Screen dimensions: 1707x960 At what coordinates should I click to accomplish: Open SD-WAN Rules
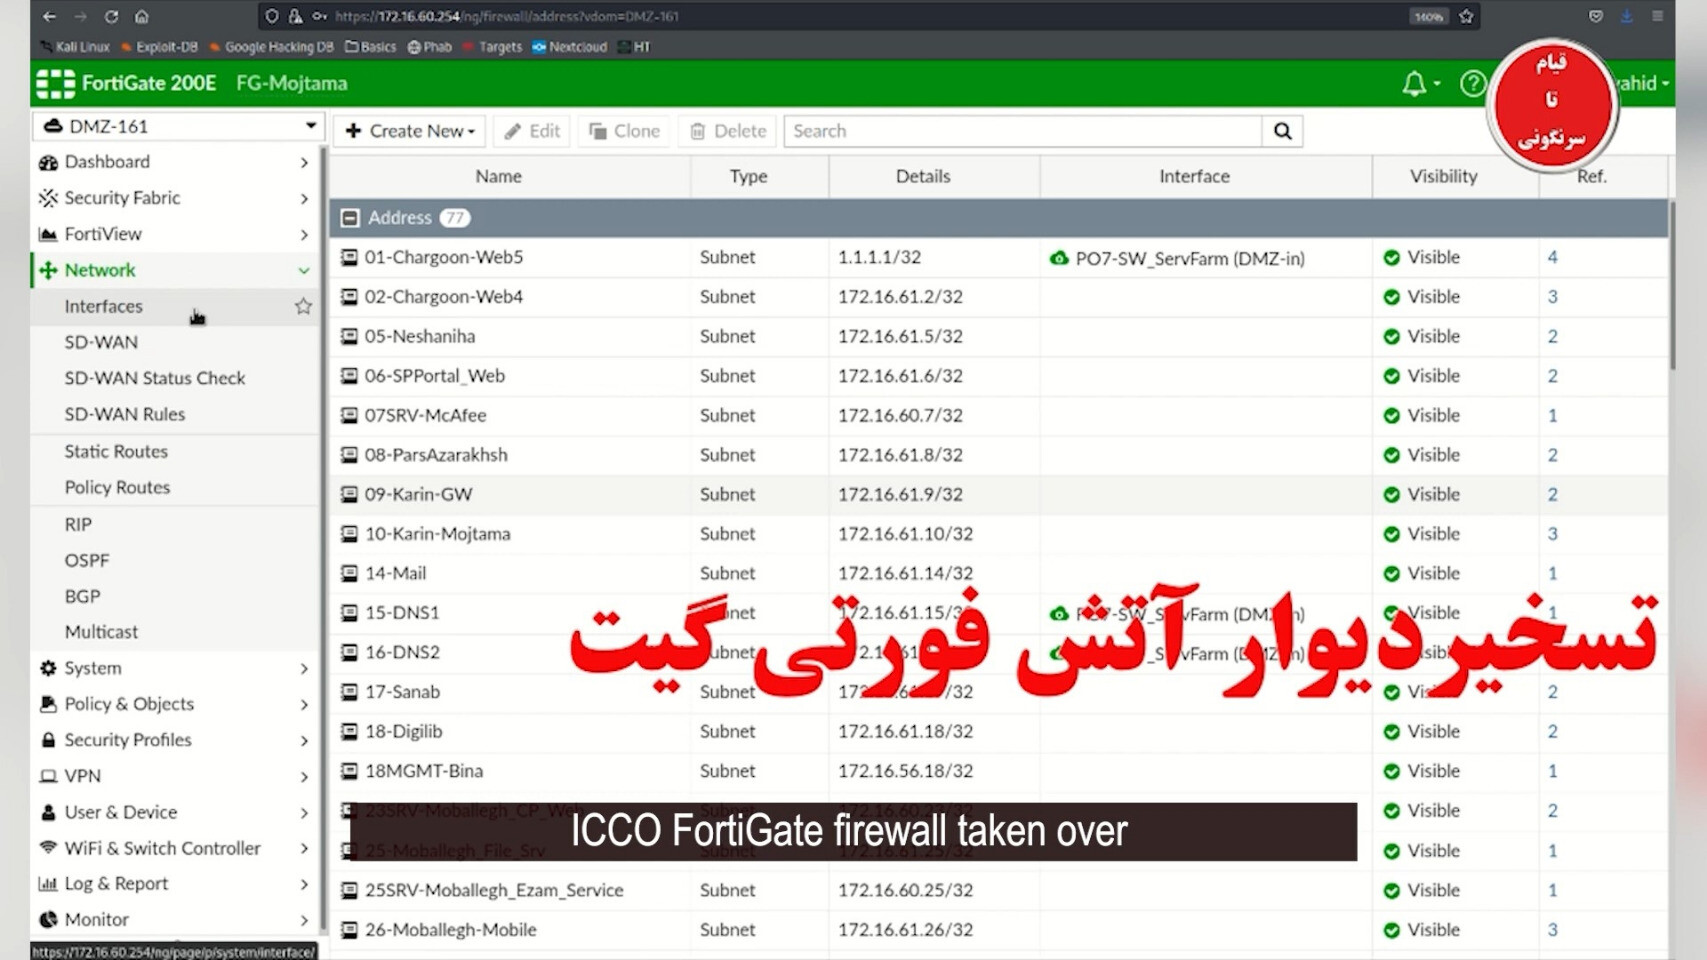tap(125, 414)
